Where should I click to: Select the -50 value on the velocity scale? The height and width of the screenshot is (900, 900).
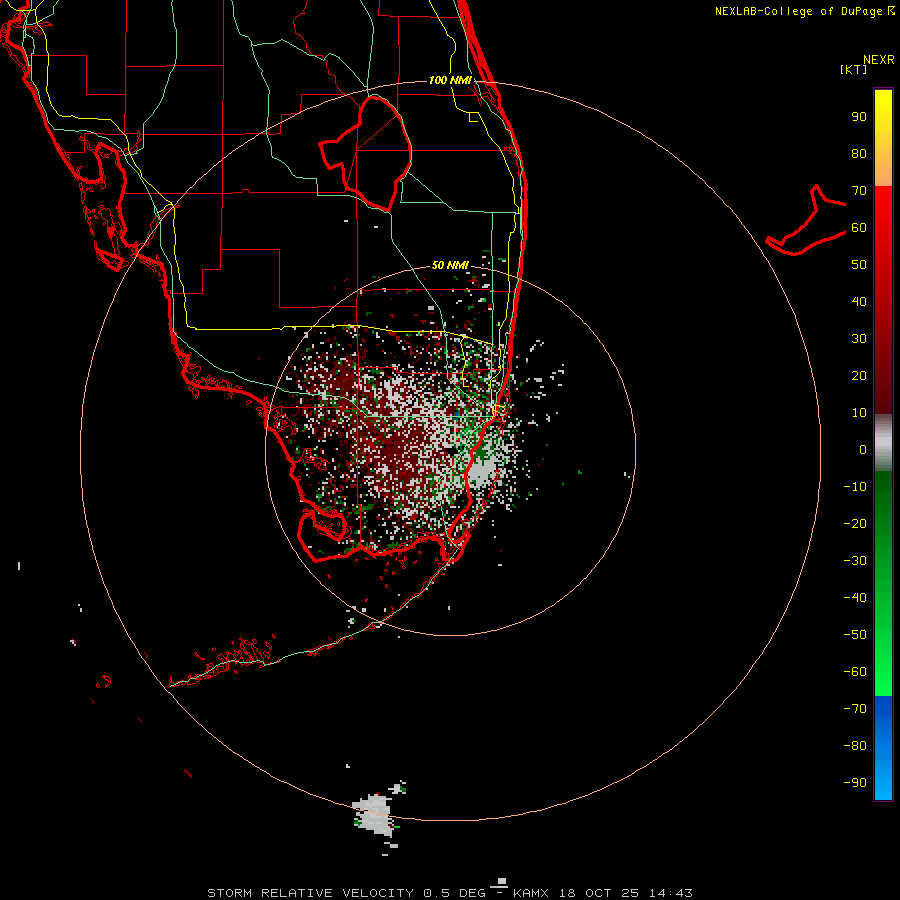855,635
